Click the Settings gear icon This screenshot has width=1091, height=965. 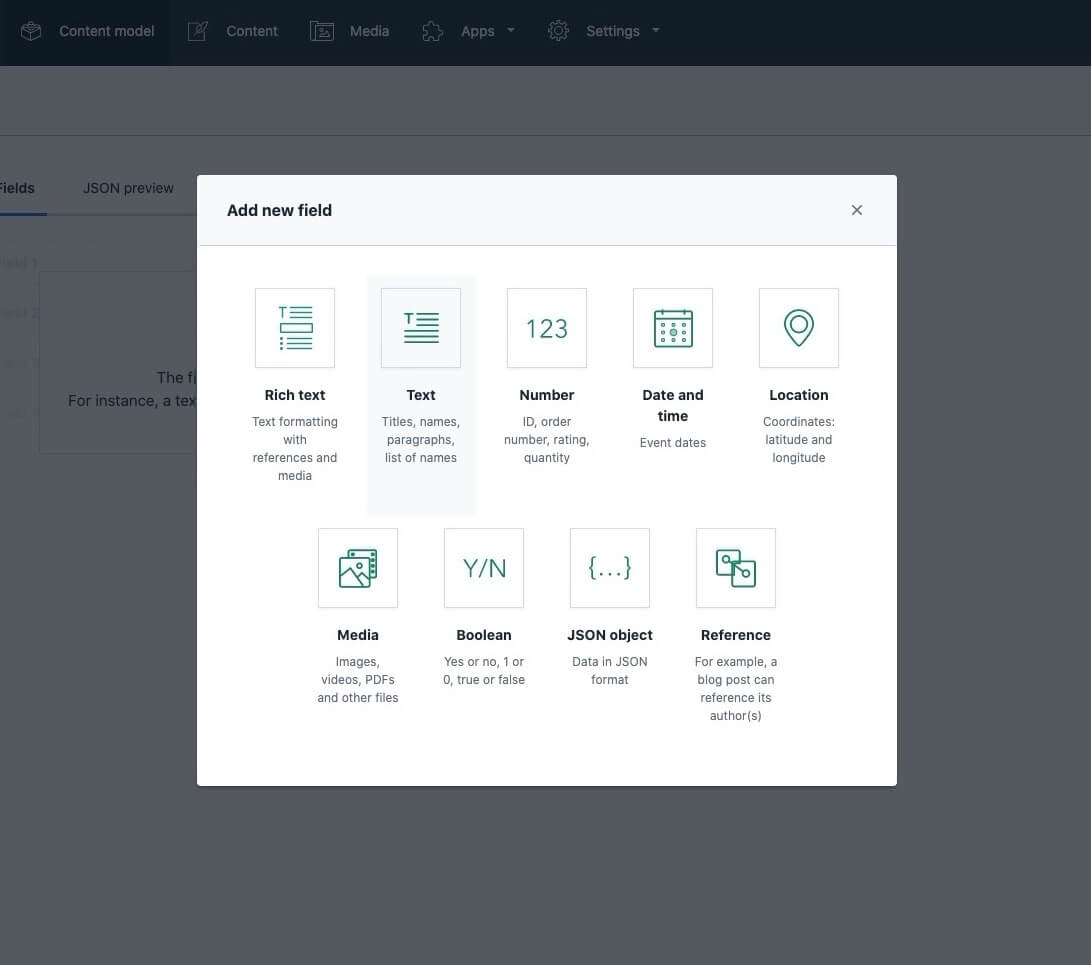coord(558,31)
